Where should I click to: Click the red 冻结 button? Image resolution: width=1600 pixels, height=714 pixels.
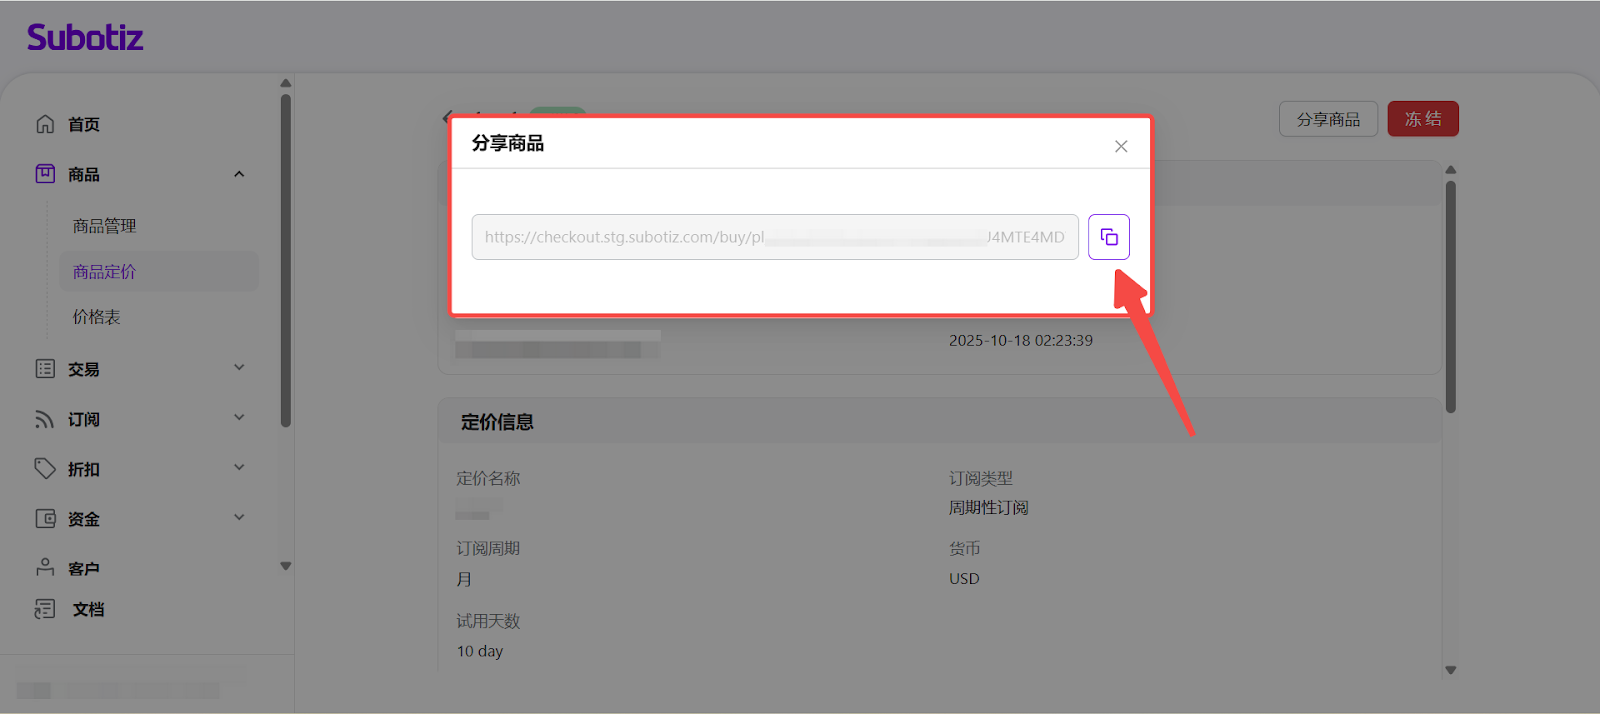click(x=1422, y=119)
